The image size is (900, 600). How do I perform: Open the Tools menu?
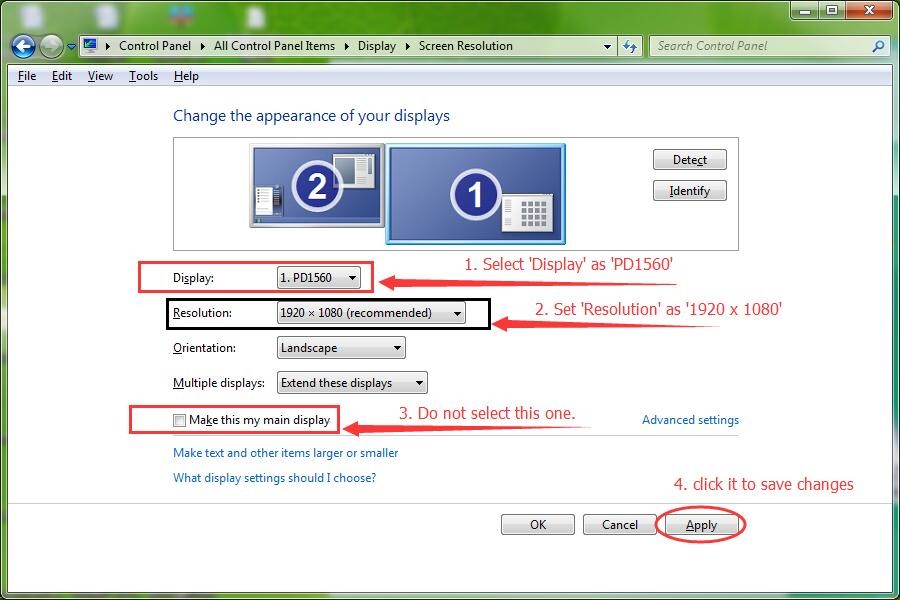click(143, 75)
